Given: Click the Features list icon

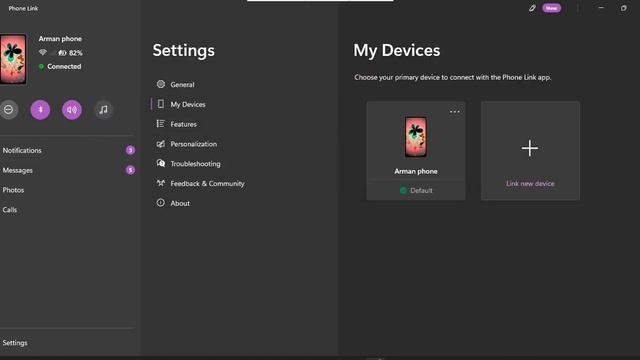Looking at the screenshot, I should tap(160, 124).
